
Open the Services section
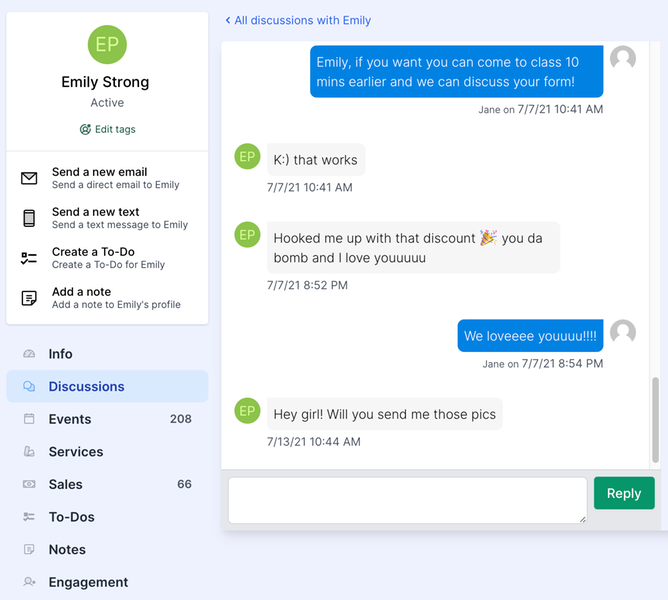tap(76, 452)
